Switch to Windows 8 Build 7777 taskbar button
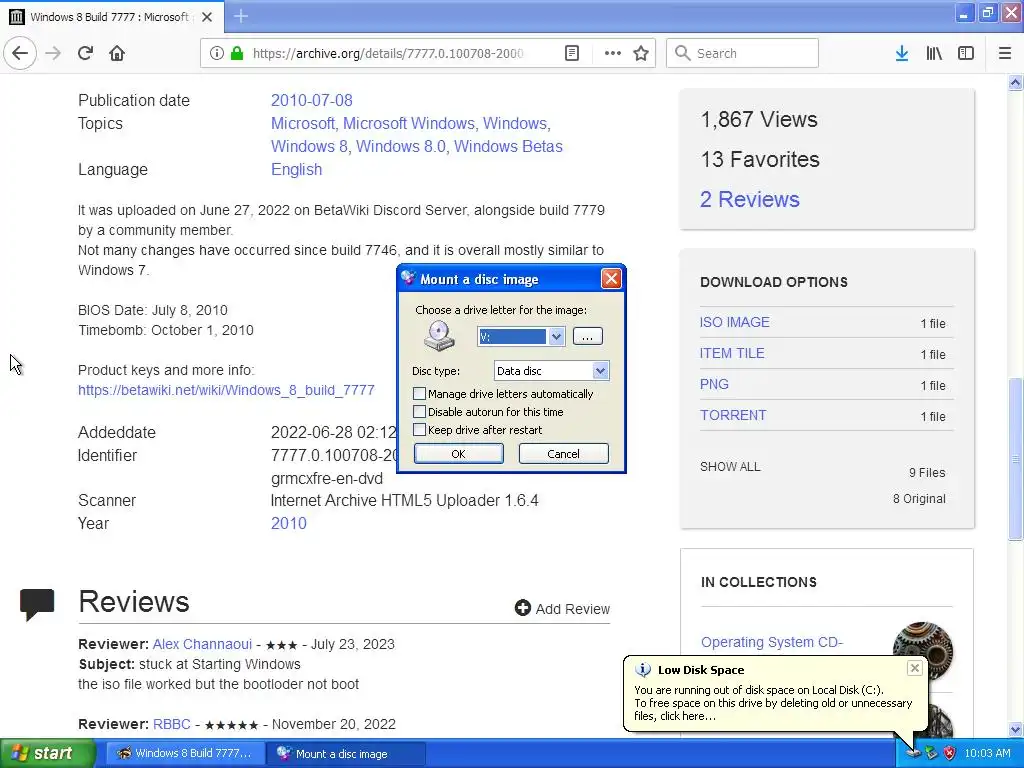 (x=185, y=754)
